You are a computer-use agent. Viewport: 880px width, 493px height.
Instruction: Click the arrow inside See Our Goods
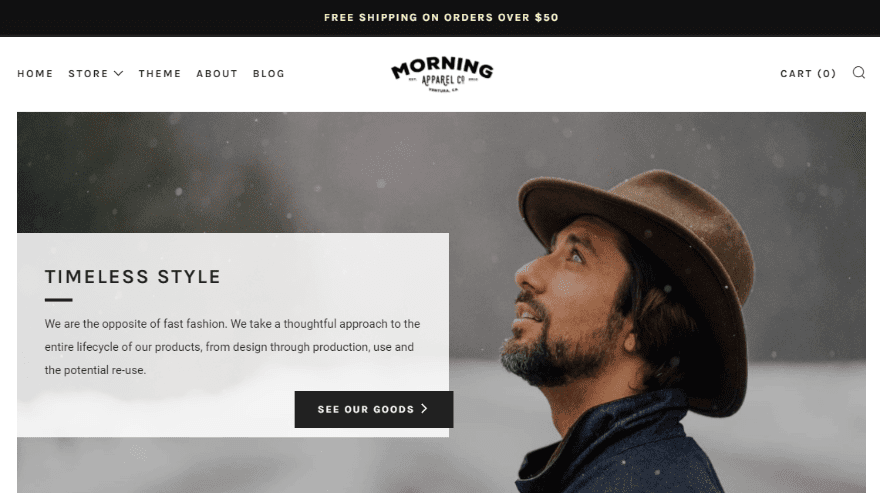tap(424, 409)
